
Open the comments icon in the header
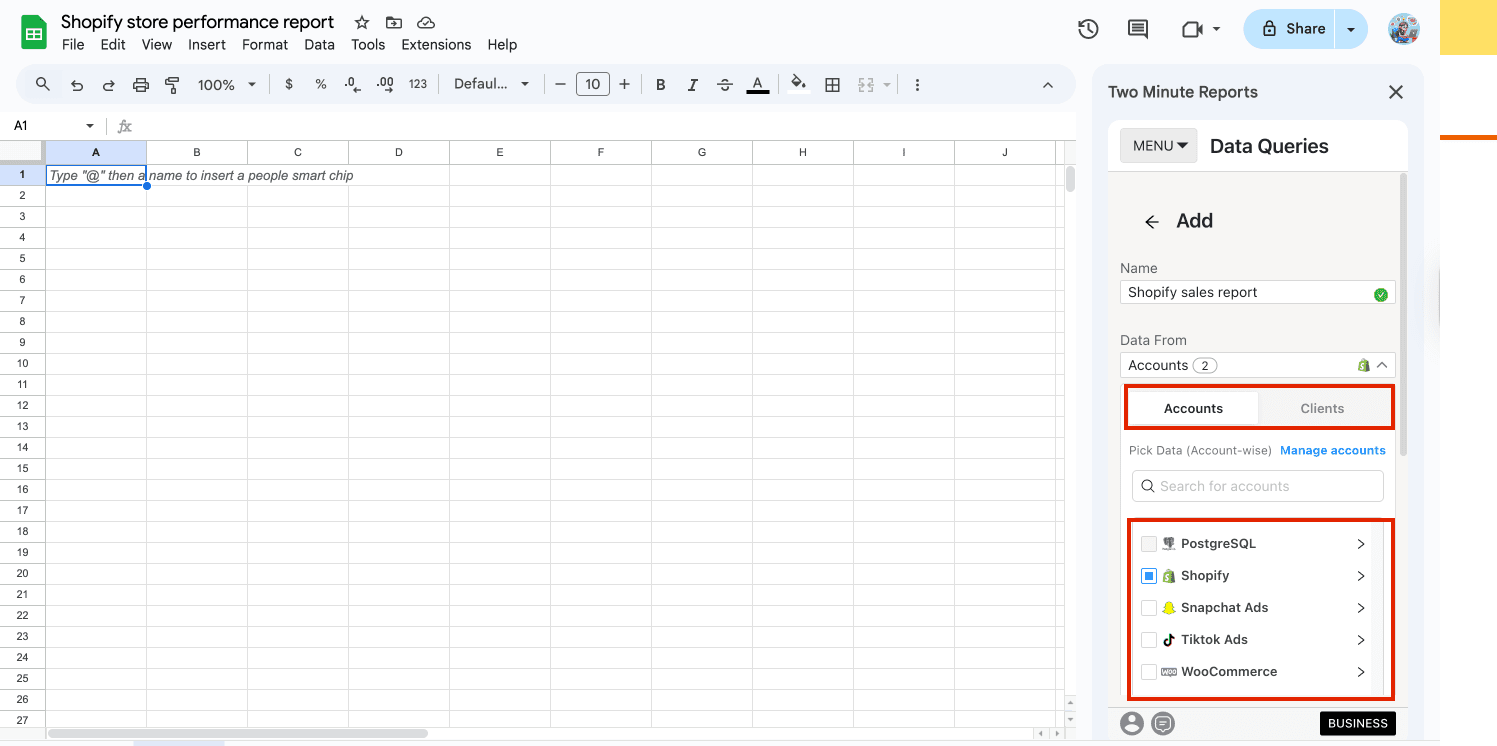click(1138, 29)
